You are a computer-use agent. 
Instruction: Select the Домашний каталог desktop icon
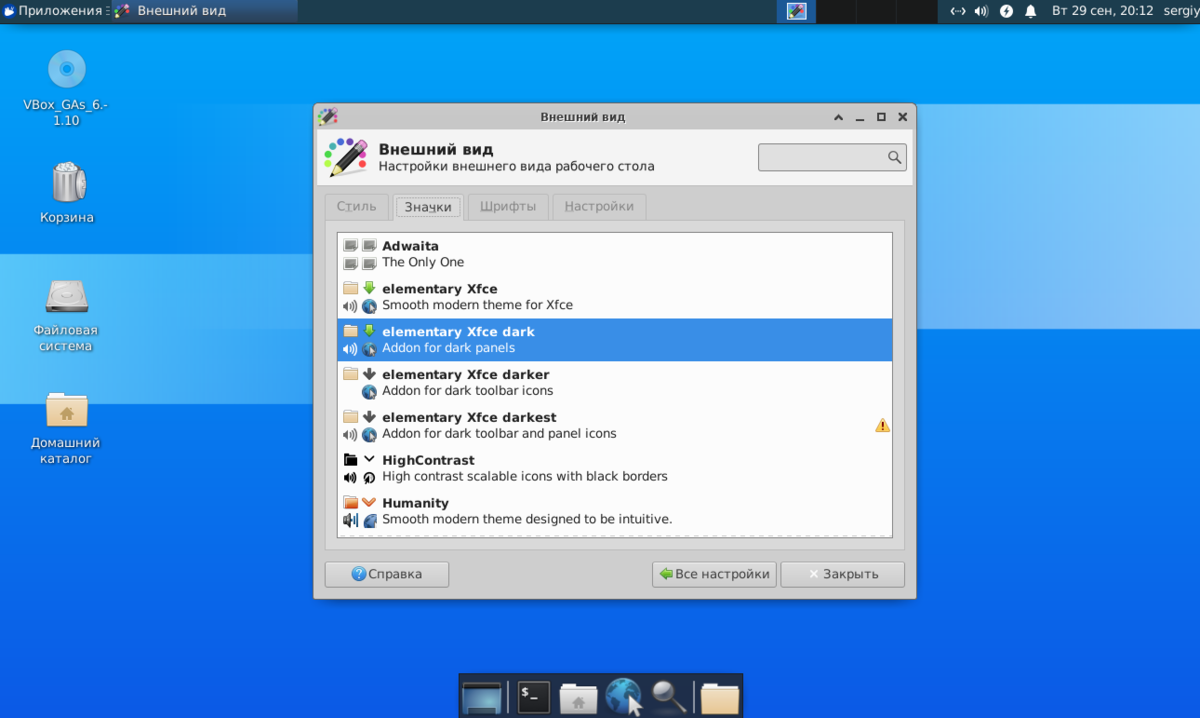tap(66, 427)
